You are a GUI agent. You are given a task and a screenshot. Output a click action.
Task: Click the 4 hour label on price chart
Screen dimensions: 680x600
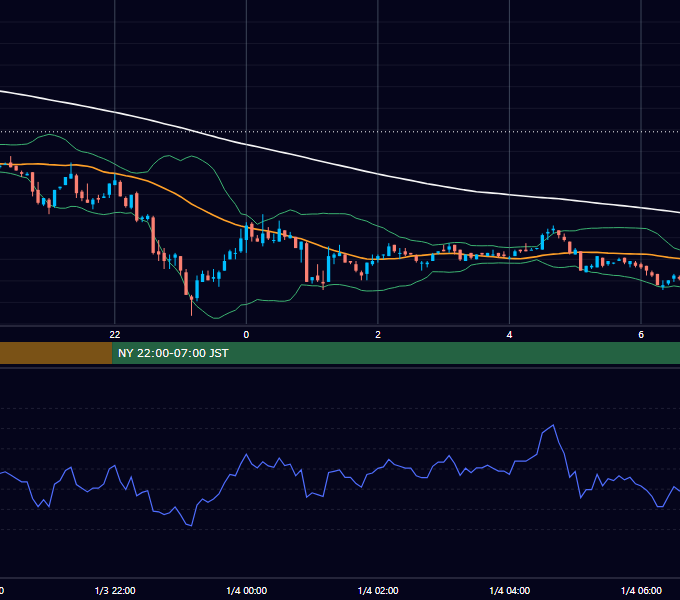pos(509,334)
